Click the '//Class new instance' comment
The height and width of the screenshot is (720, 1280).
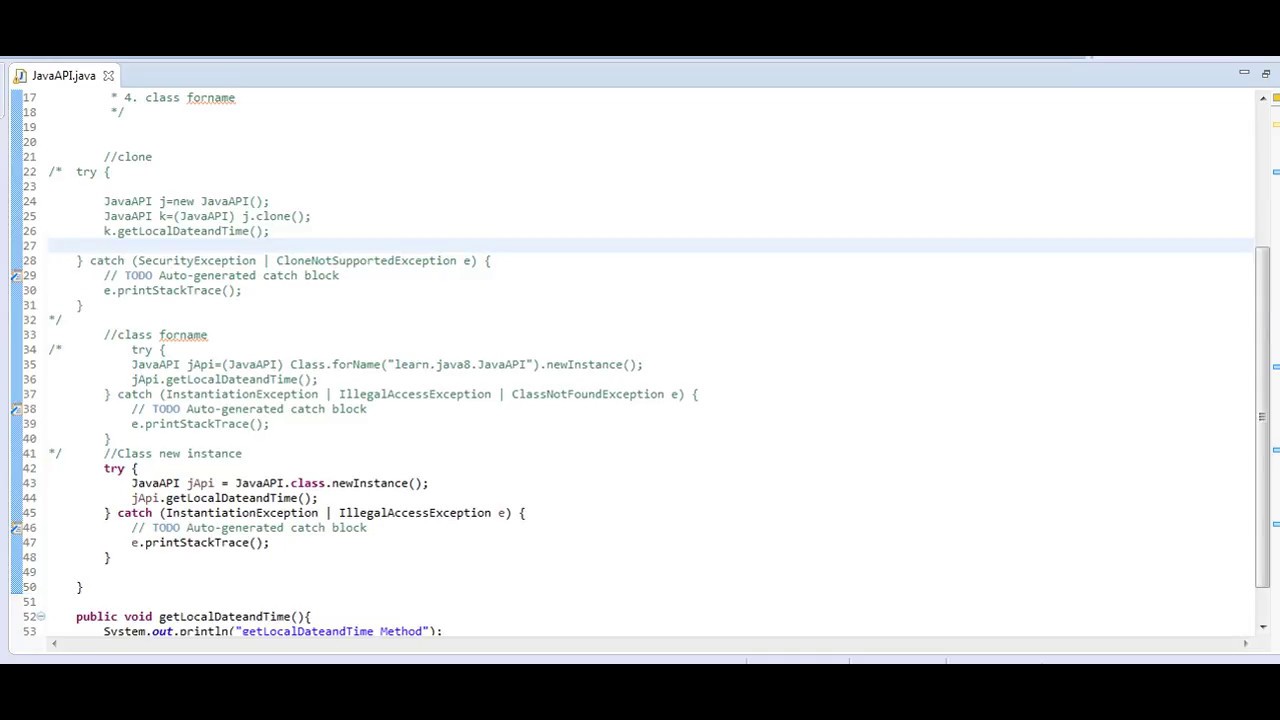[172, 454]
